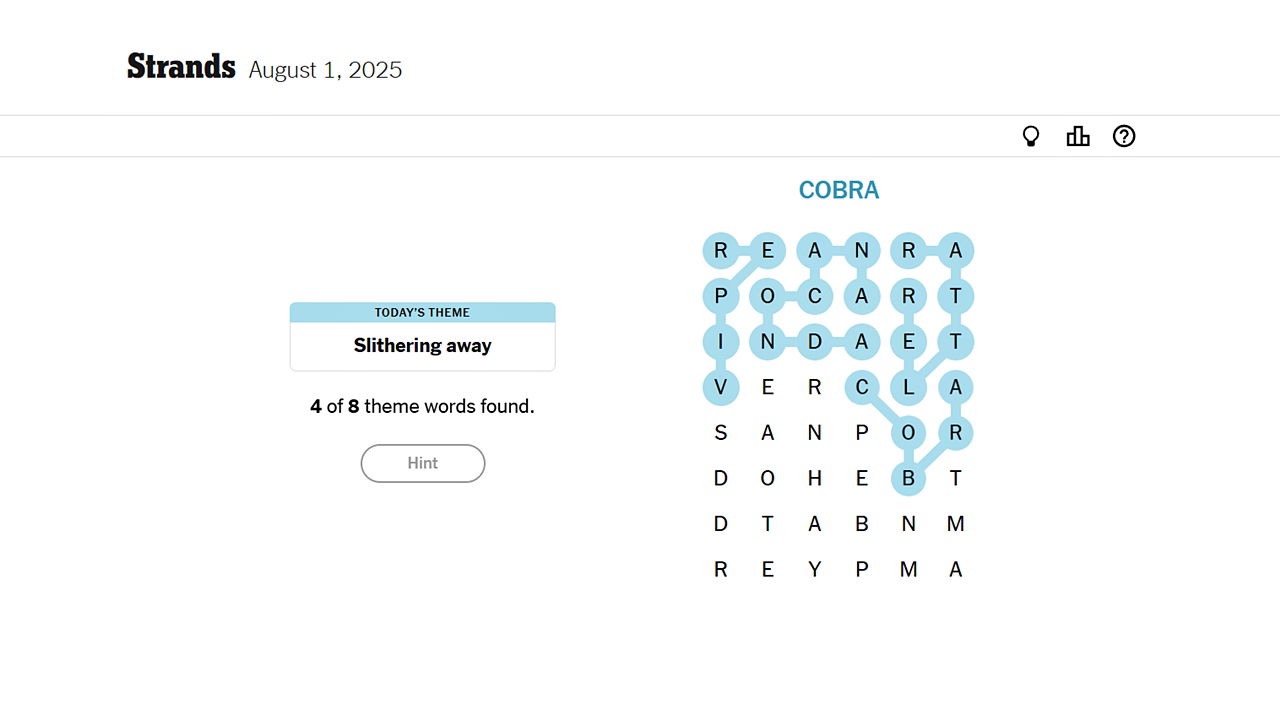Click the letter H in row six
Image resolution: width=1280 pixels, height=720 pixels.
pos(815,478)
